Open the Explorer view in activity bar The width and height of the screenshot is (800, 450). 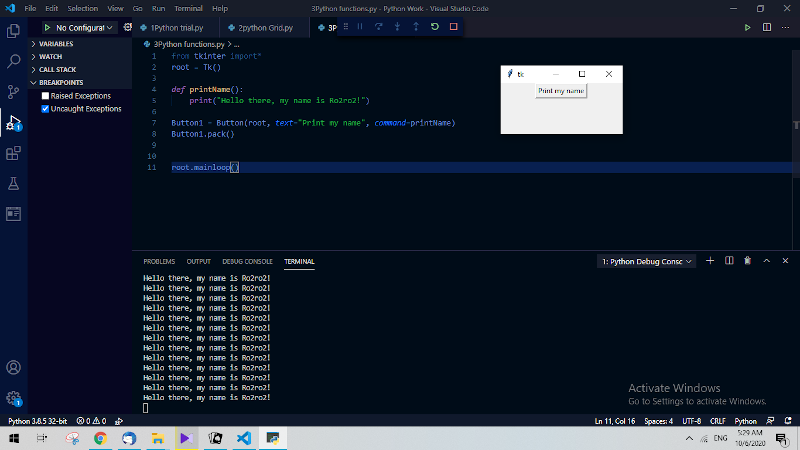point(13,31)
